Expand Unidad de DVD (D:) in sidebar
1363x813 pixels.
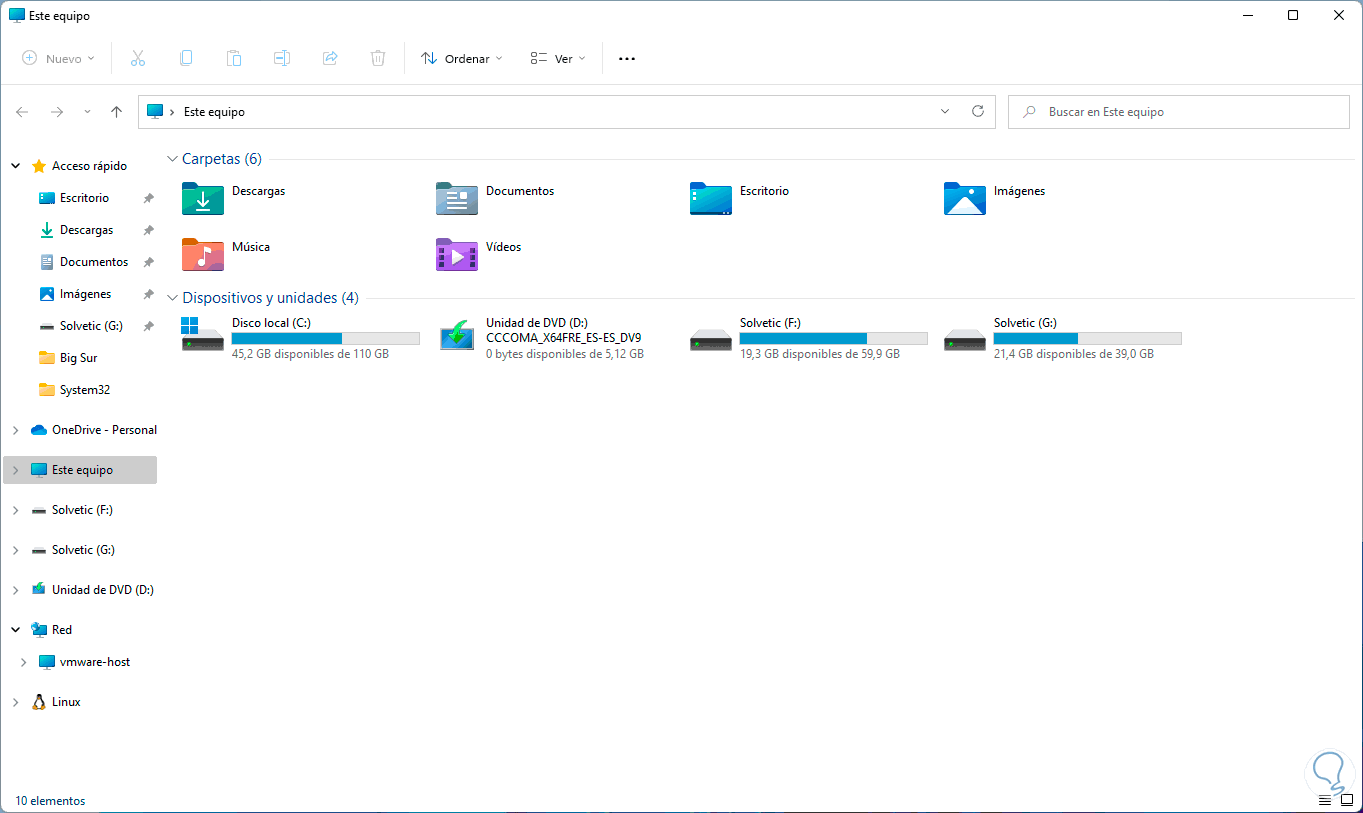point(15,590)
